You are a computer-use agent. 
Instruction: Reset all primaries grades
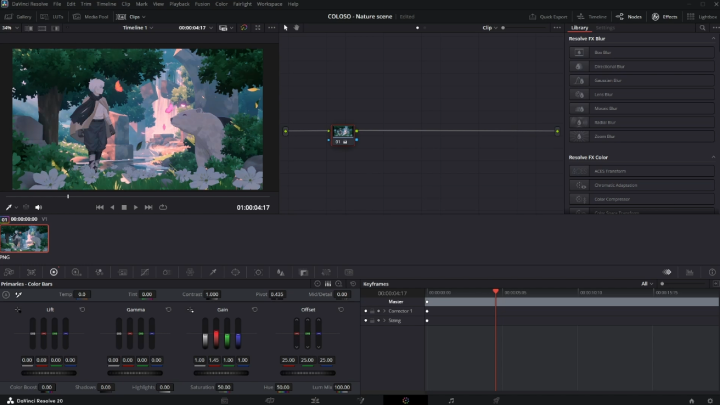pos(353,284)
